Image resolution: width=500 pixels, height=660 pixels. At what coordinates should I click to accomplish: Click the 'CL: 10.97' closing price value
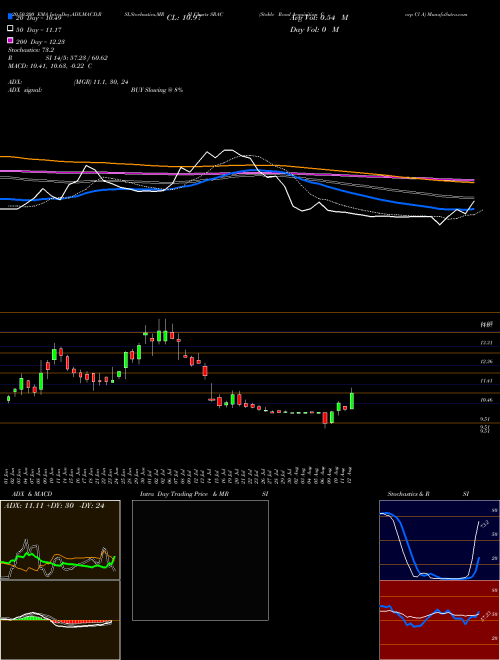click(x=184, y=18)
